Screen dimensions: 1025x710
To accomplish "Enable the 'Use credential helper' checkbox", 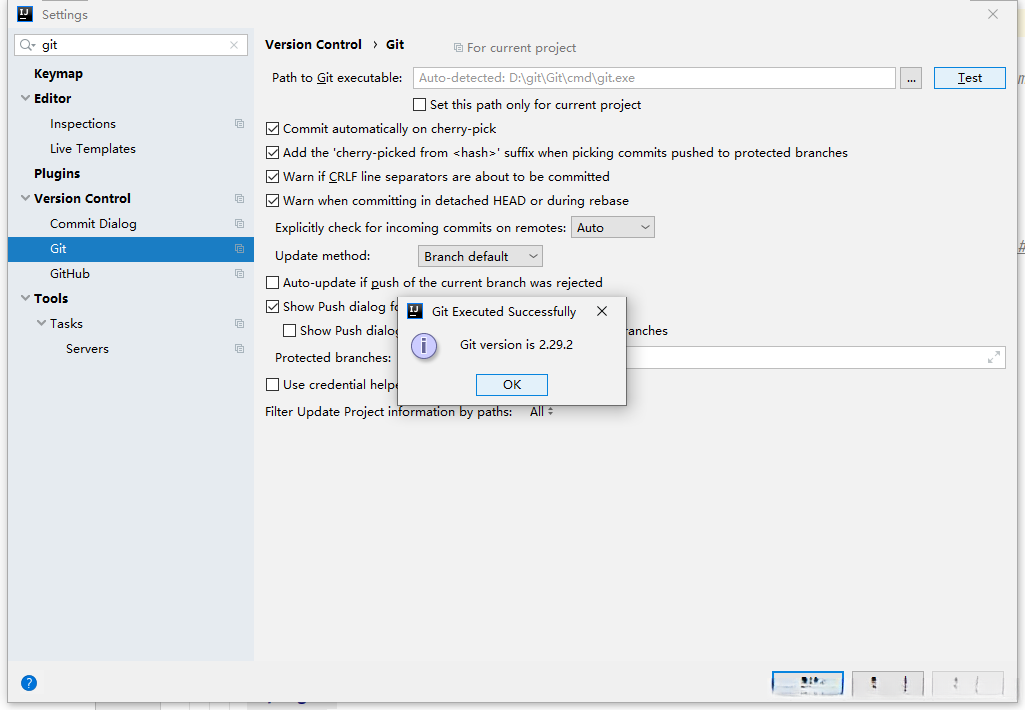I will (x=273, y=384).
